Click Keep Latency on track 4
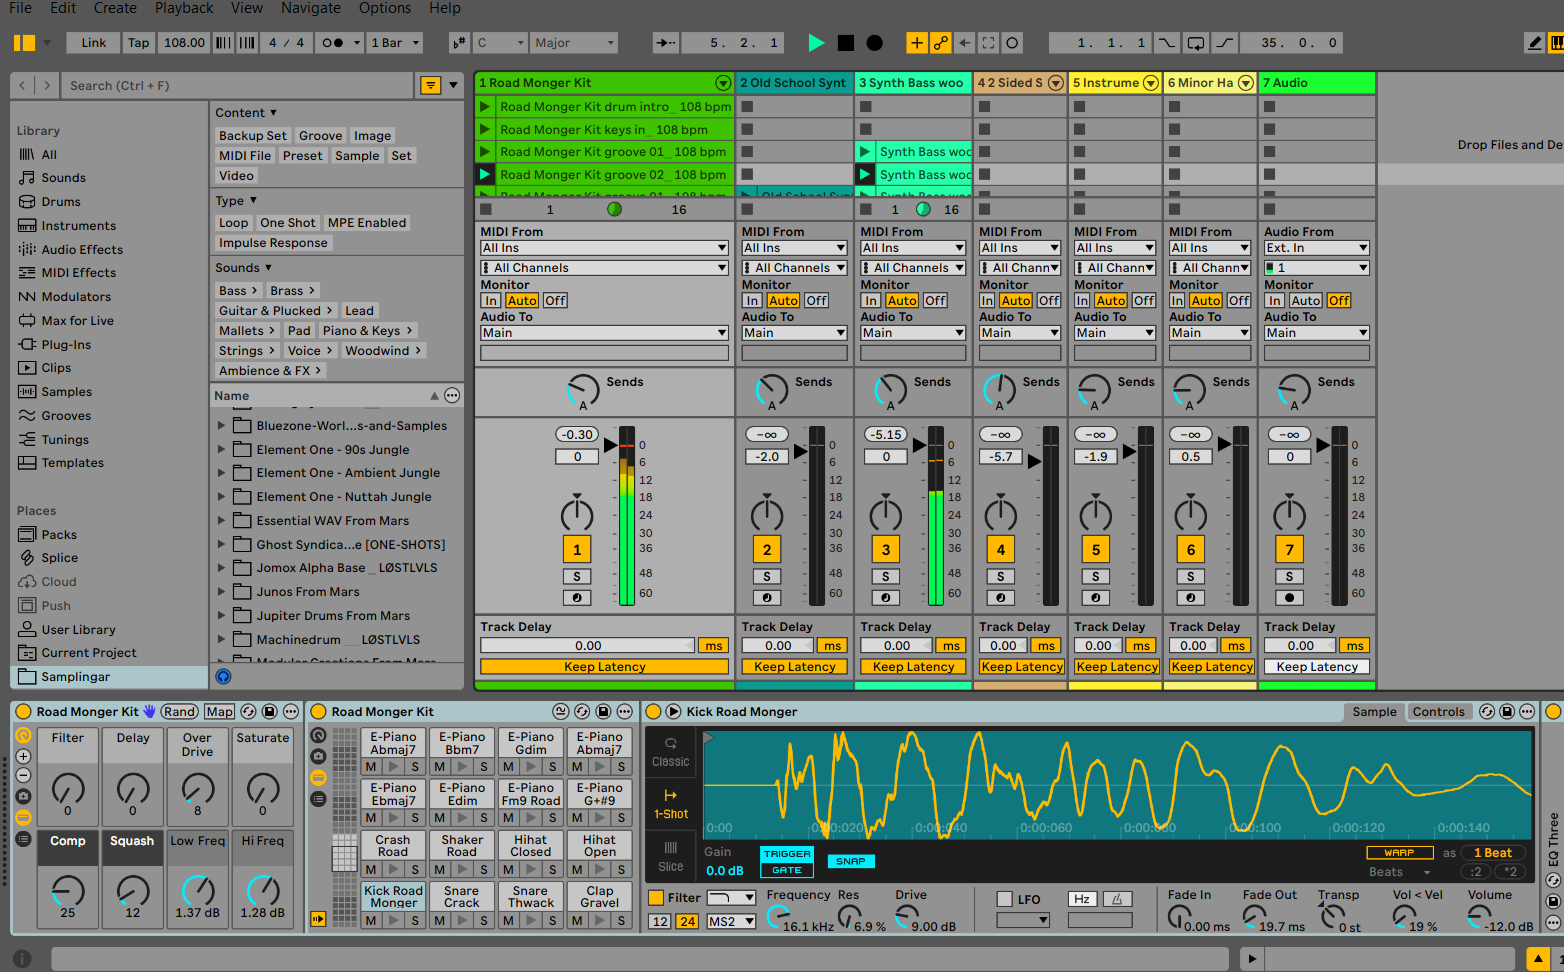The height and width of the screenshot is (972, 1564). click(1021, 666)
